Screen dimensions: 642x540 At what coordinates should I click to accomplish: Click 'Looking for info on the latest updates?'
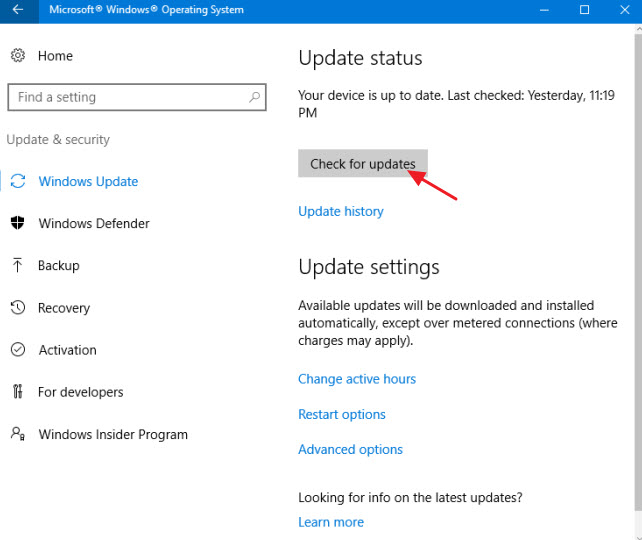click(410, 498)
